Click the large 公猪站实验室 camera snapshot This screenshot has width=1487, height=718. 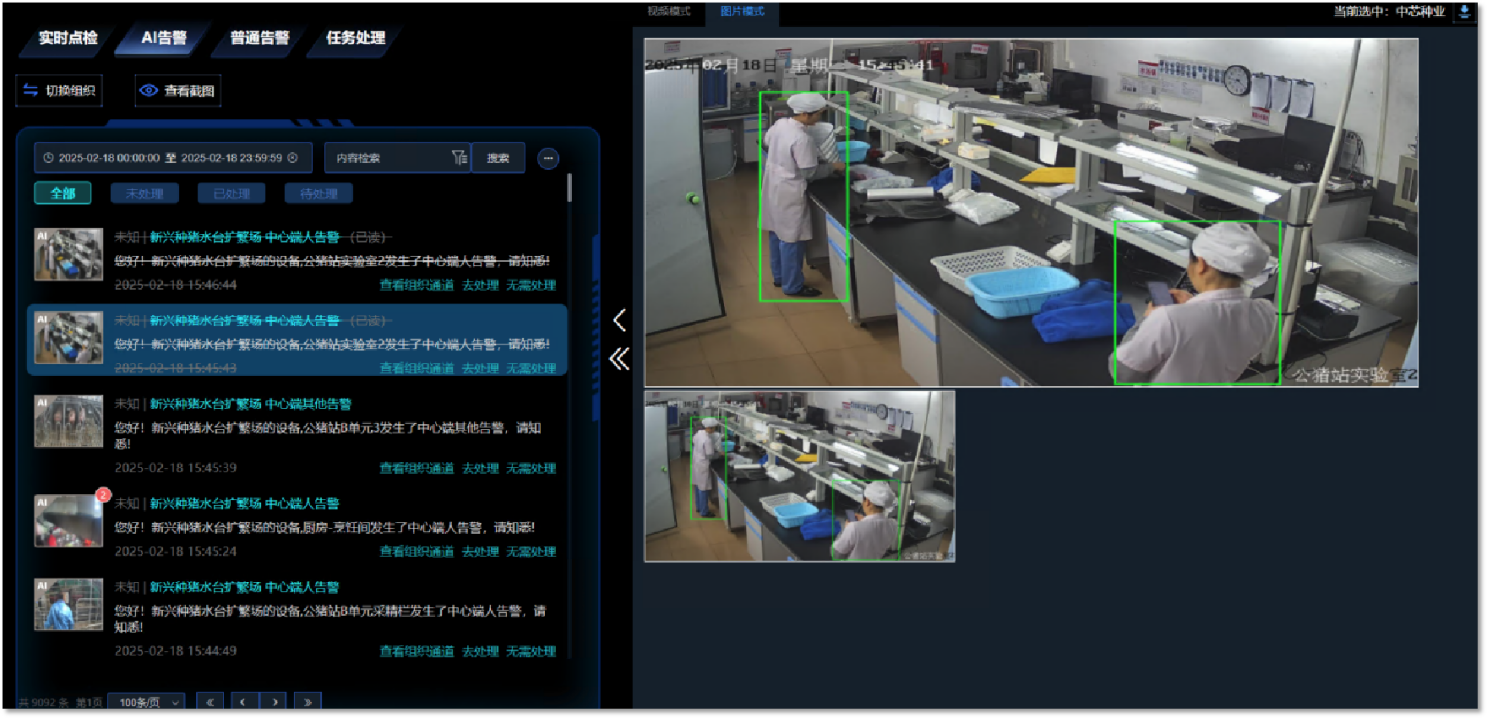coord(1031,212)
